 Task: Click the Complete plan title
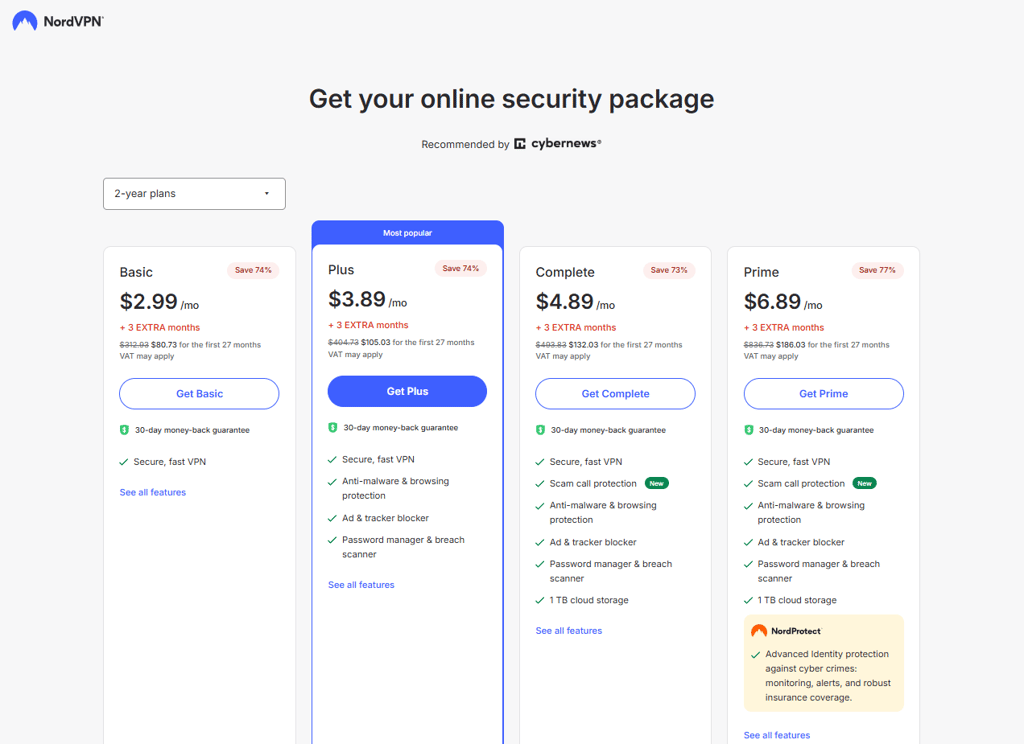[x=565, y=272]
